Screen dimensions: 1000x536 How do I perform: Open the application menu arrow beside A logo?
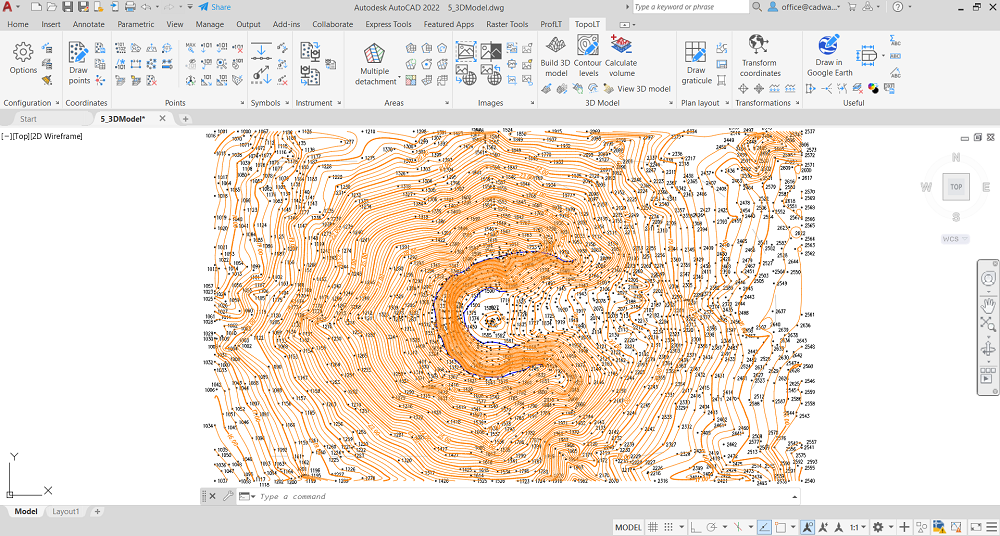[x=18, y=7]
